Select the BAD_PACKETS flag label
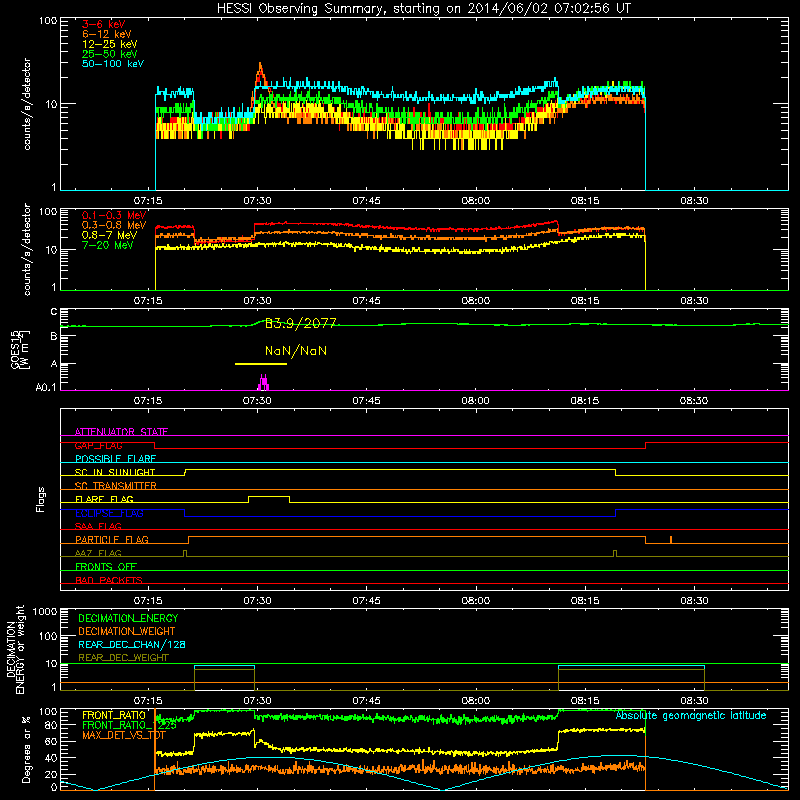Screen dimensions: 800x800 (x=109, y=580)
